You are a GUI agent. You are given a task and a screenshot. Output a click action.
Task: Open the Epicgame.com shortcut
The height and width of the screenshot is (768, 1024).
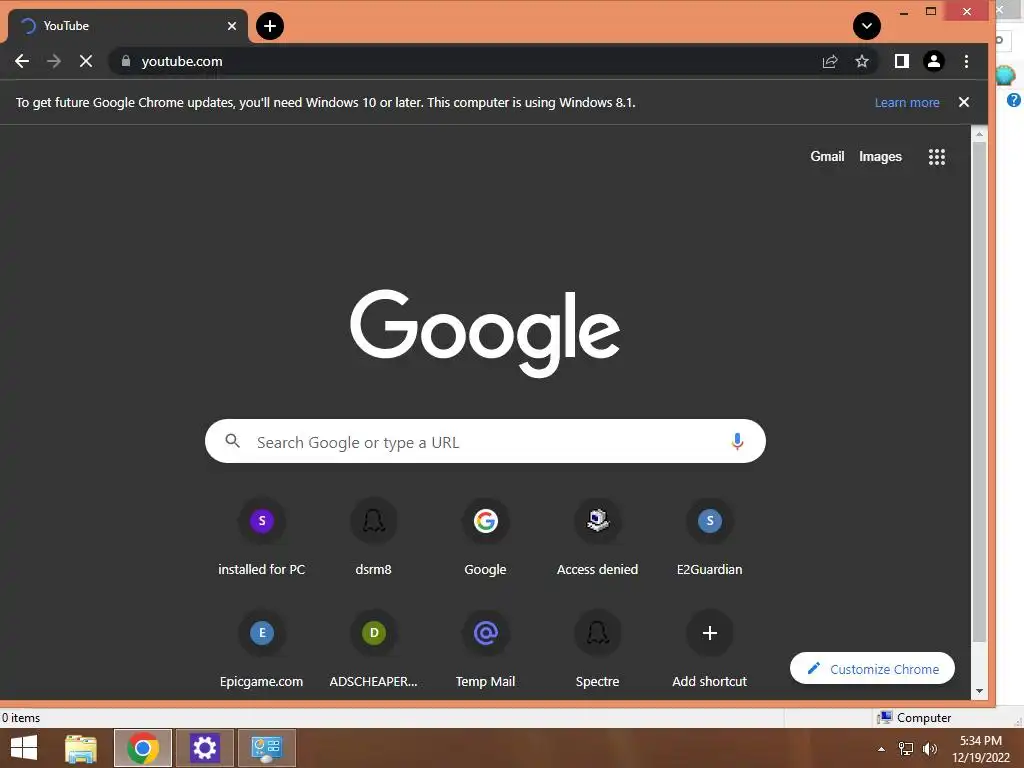[261, 649]
